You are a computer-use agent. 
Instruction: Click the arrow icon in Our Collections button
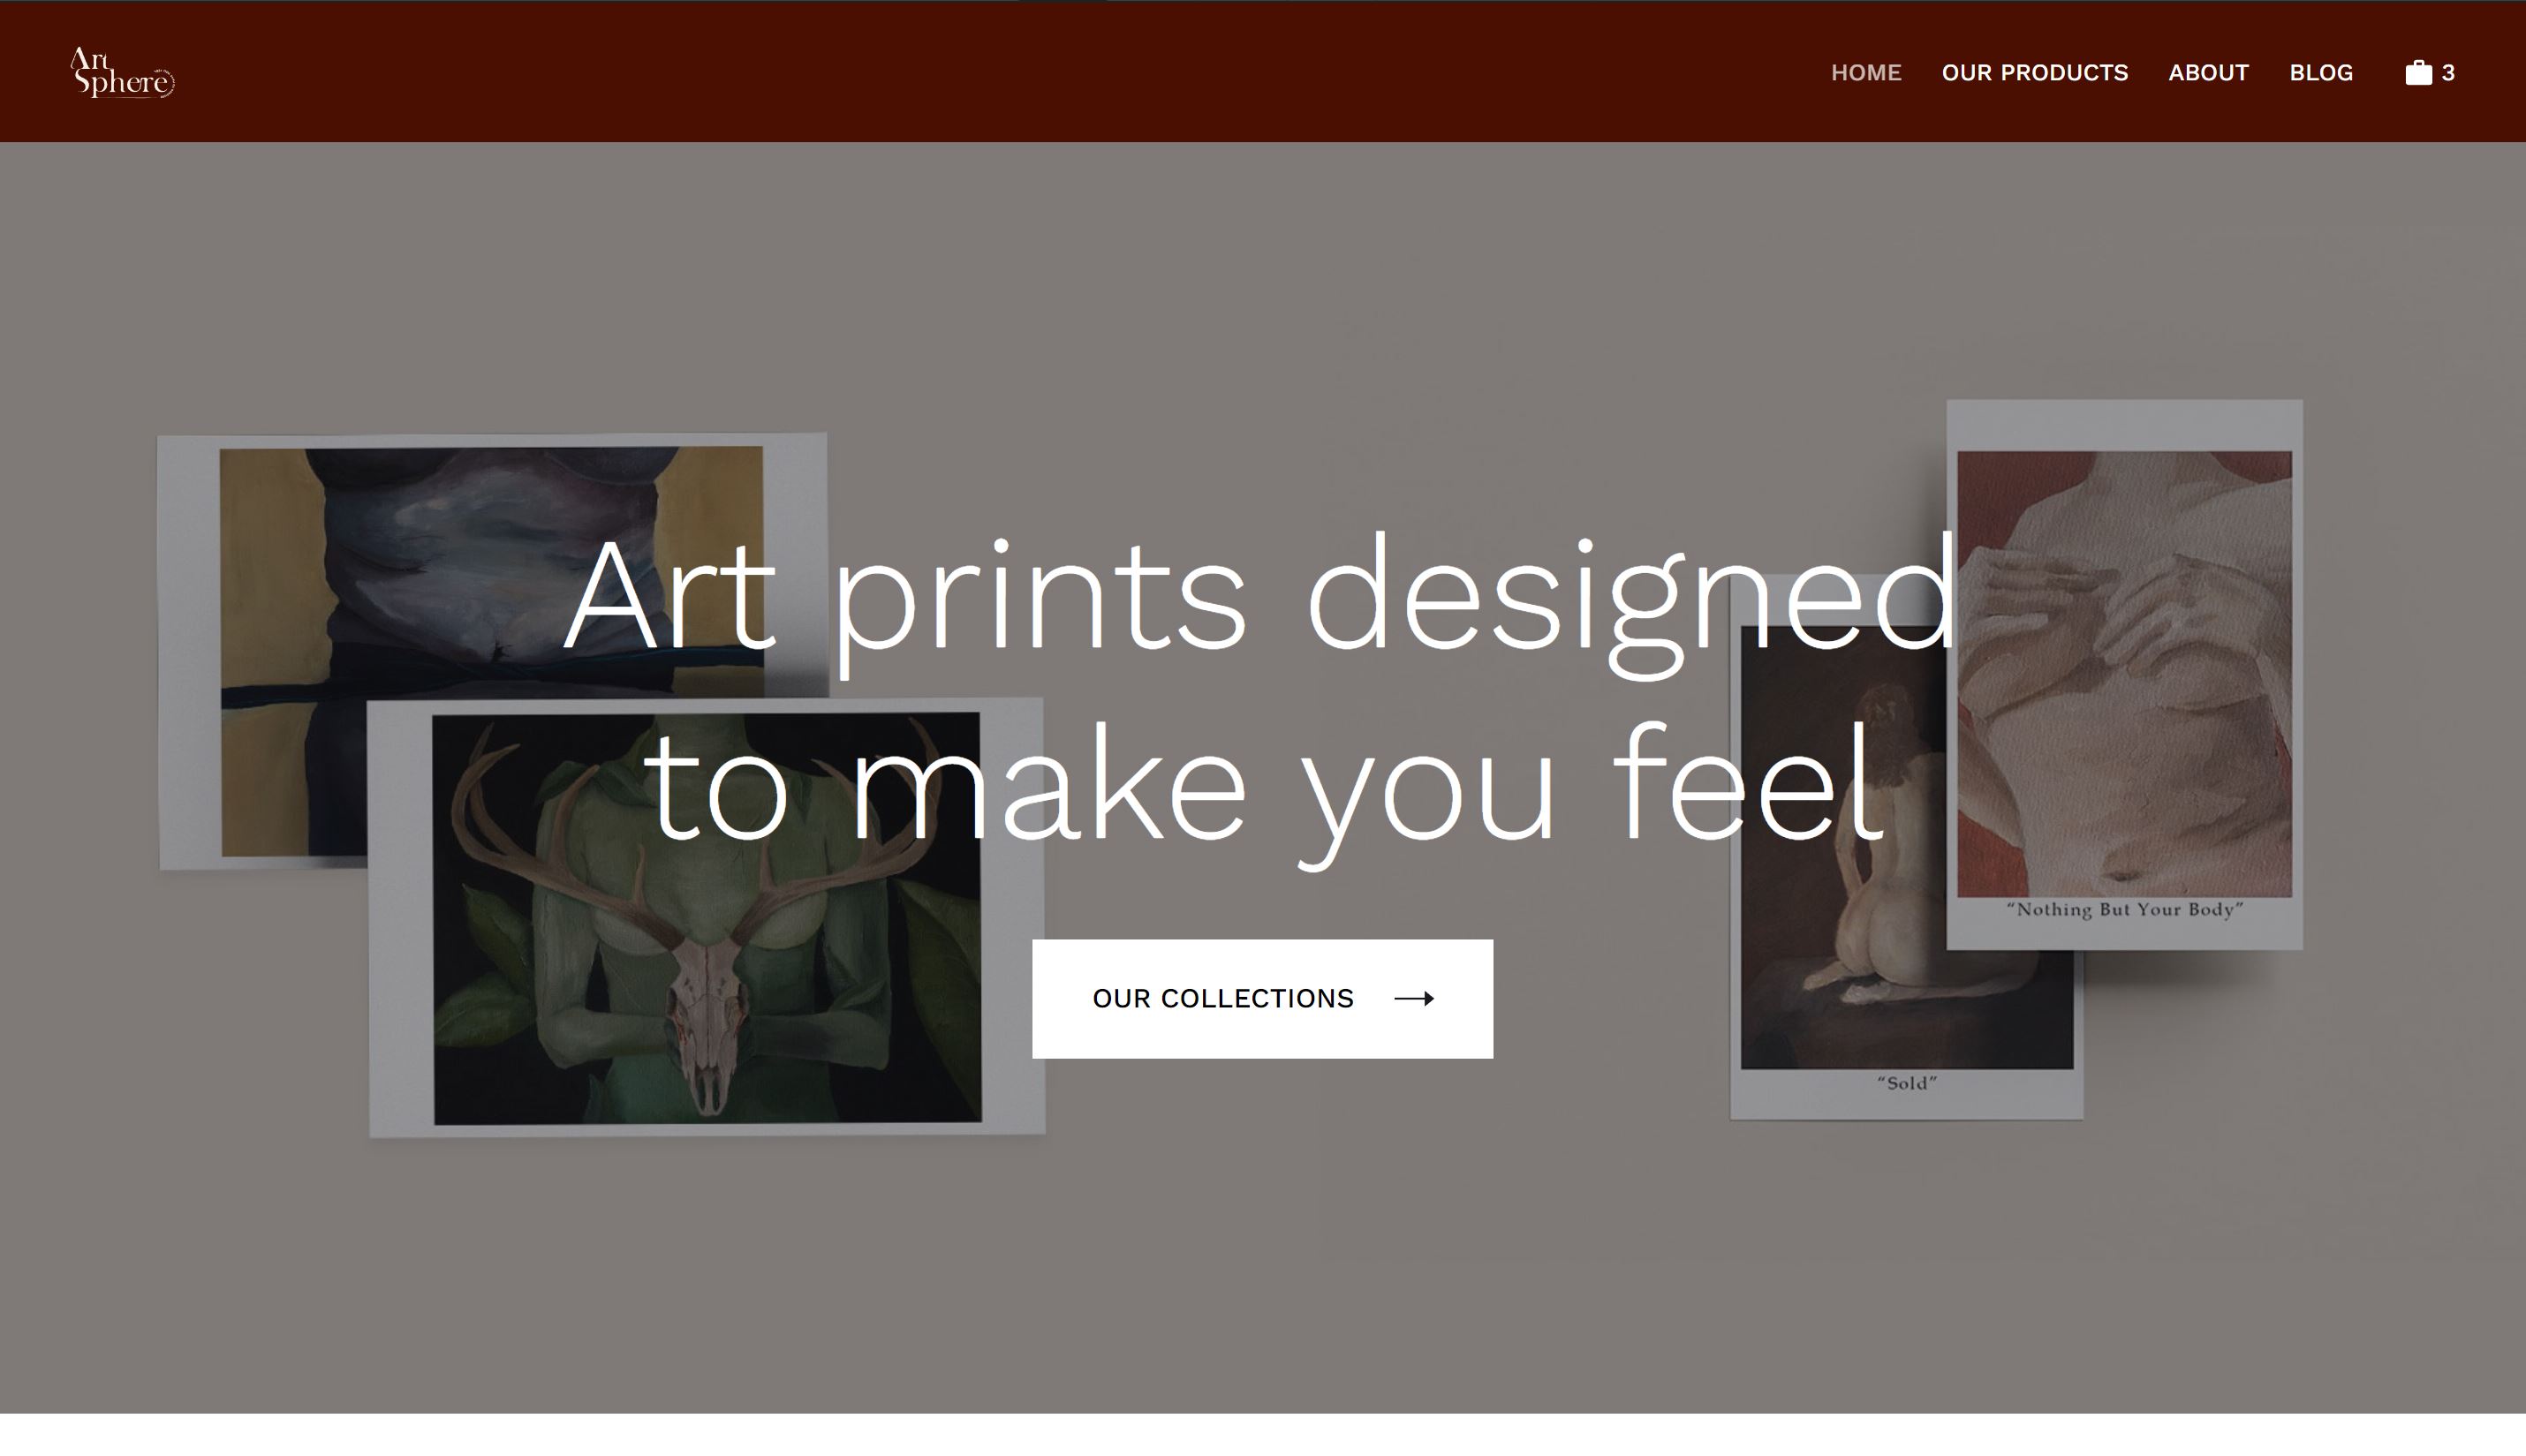point(1413,998)
